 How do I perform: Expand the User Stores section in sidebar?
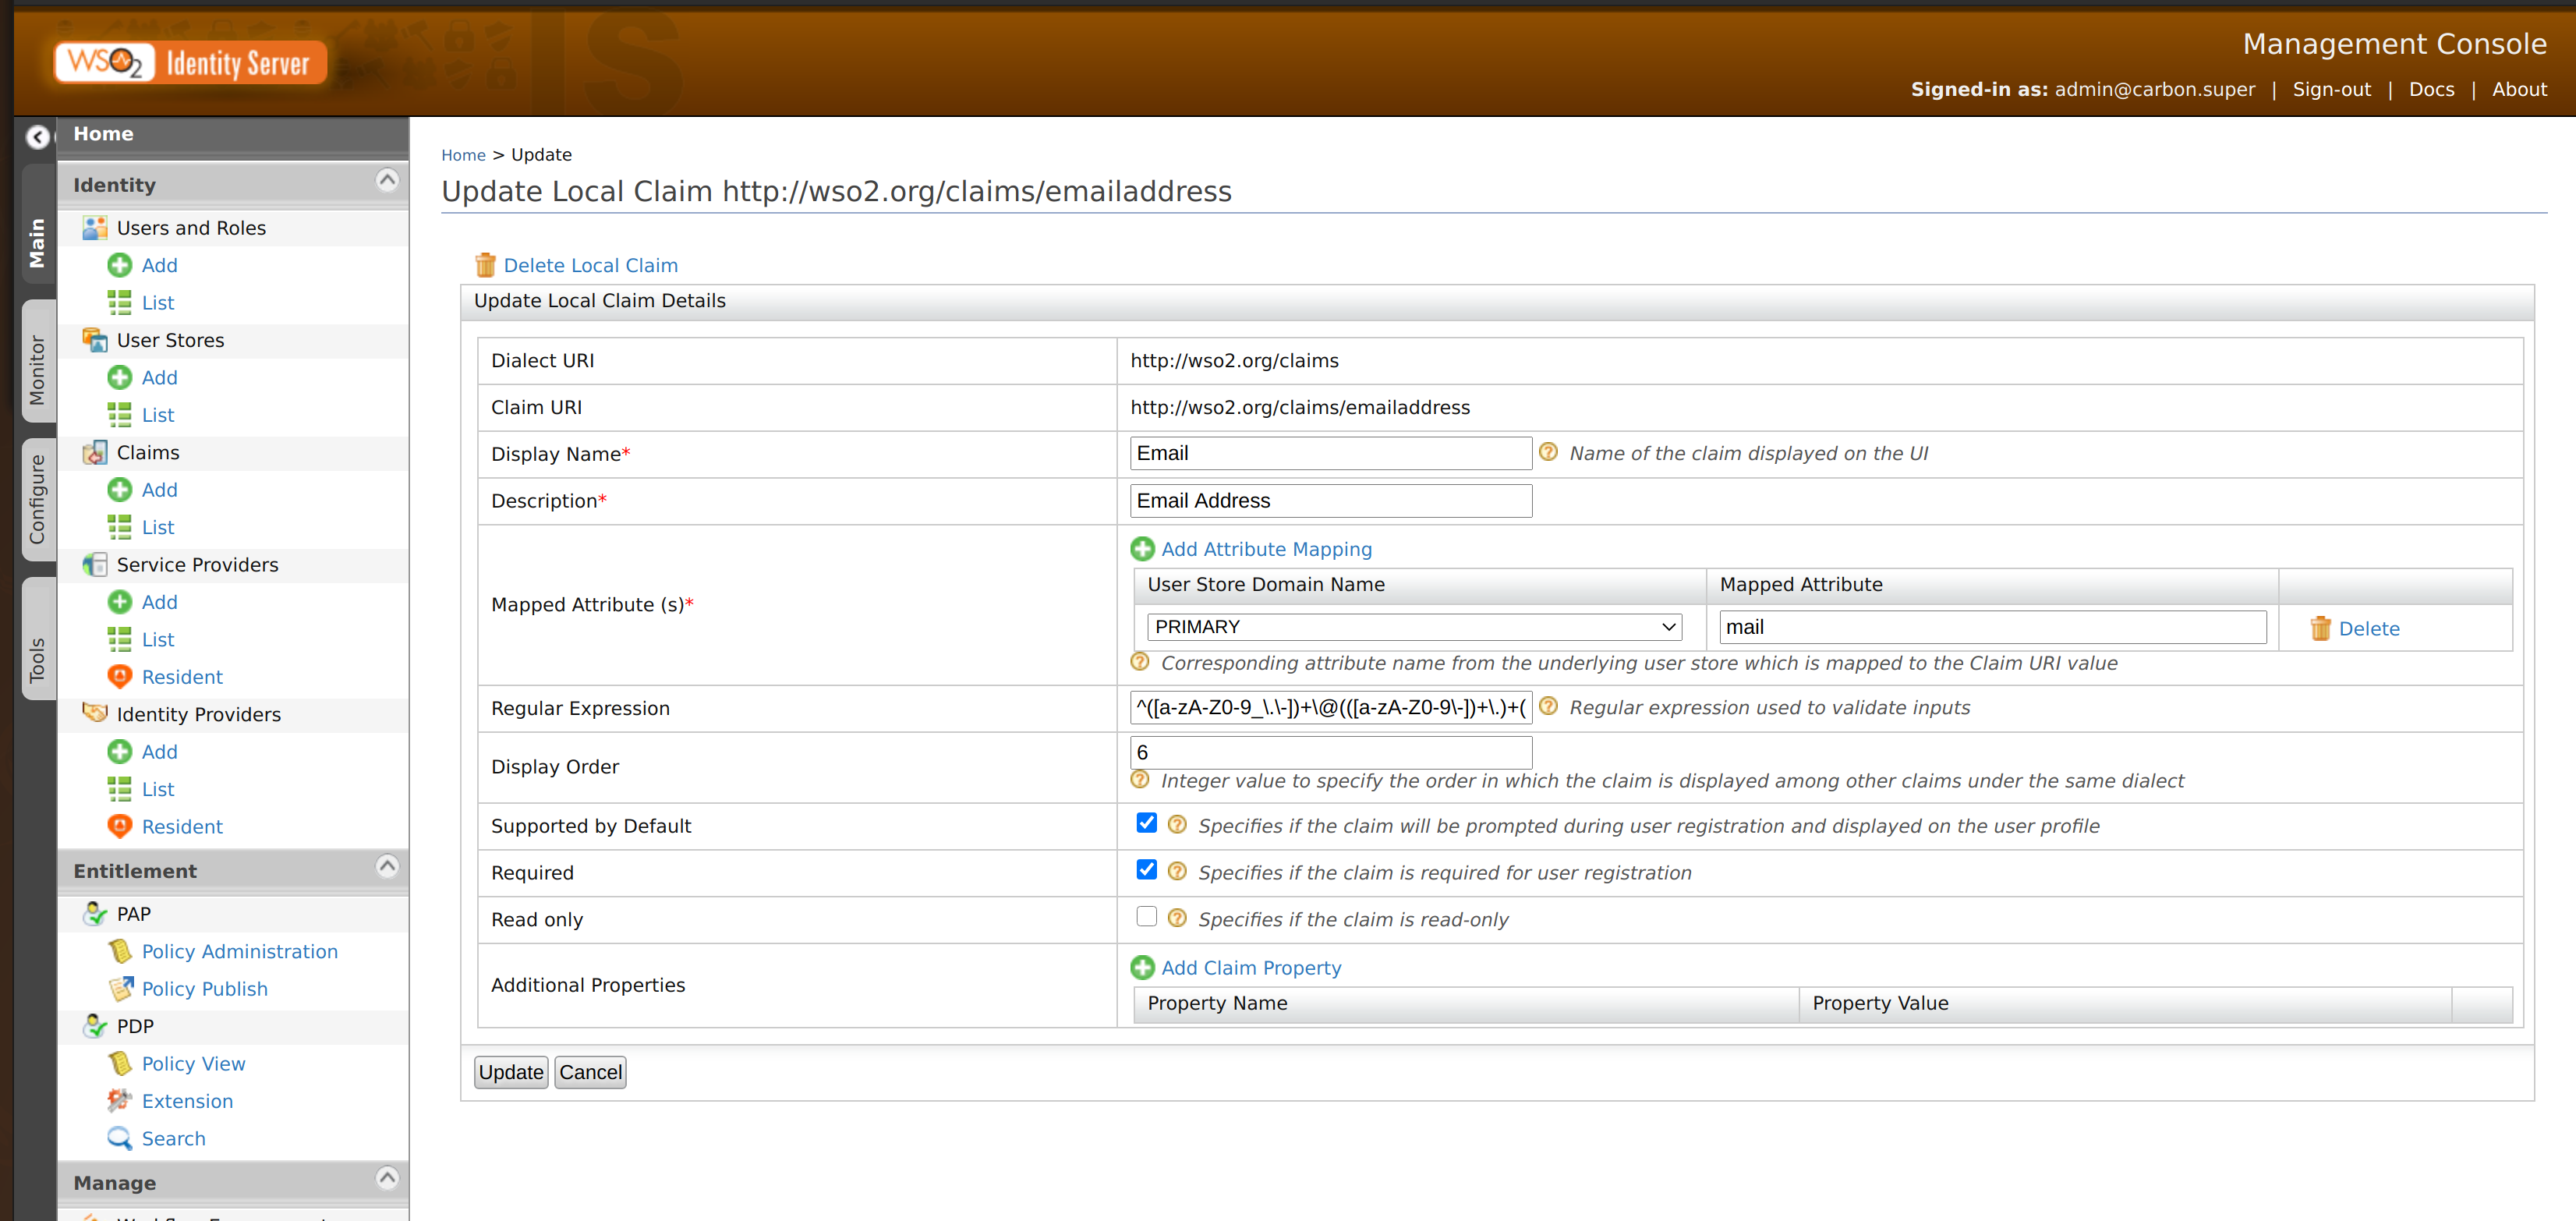coord(172,338)
